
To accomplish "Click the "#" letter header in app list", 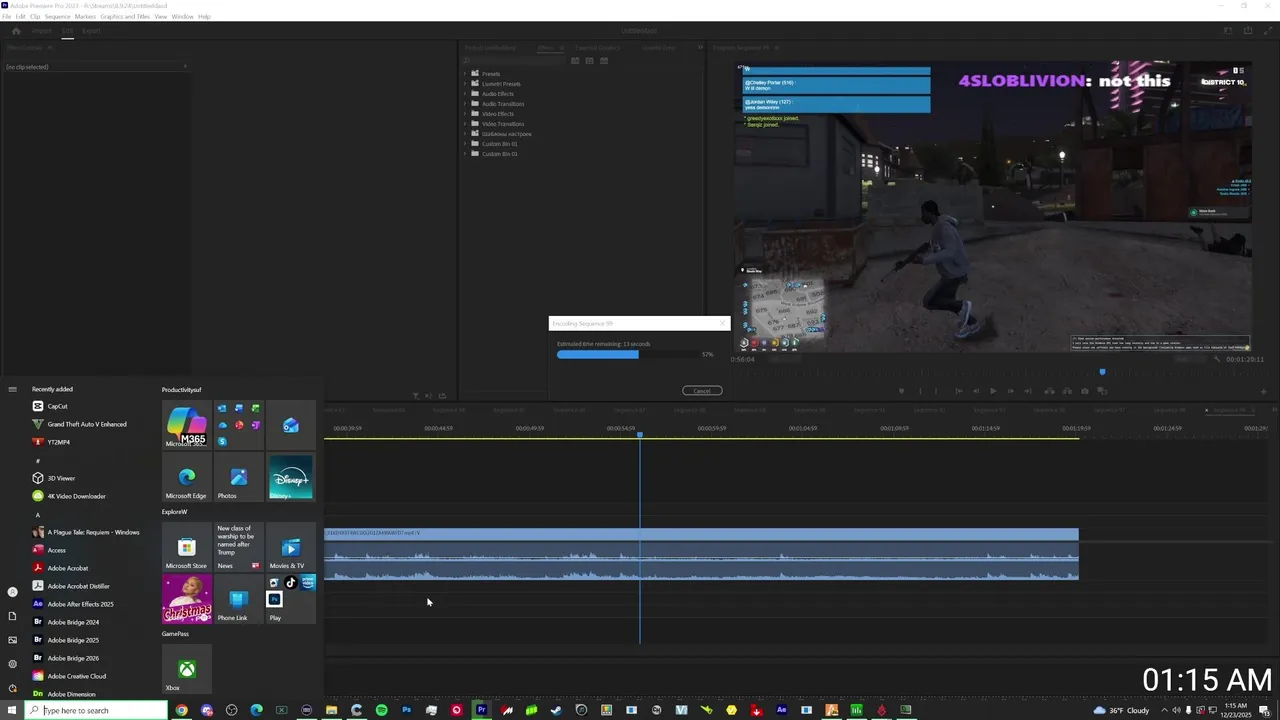I will point(38,460).
